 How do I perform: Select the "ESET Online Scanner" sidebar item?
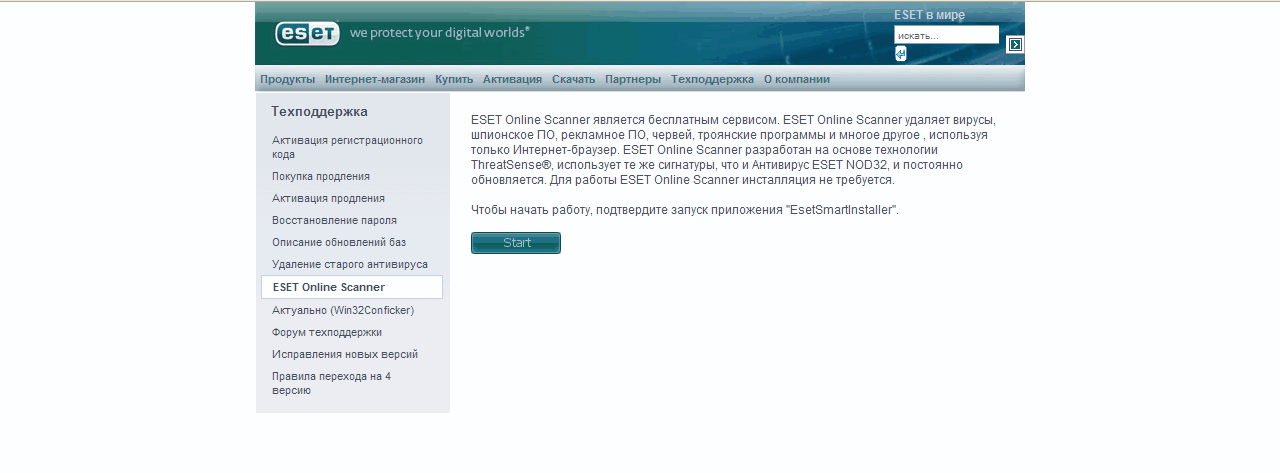pyautogui.click(x=352, y=287)
